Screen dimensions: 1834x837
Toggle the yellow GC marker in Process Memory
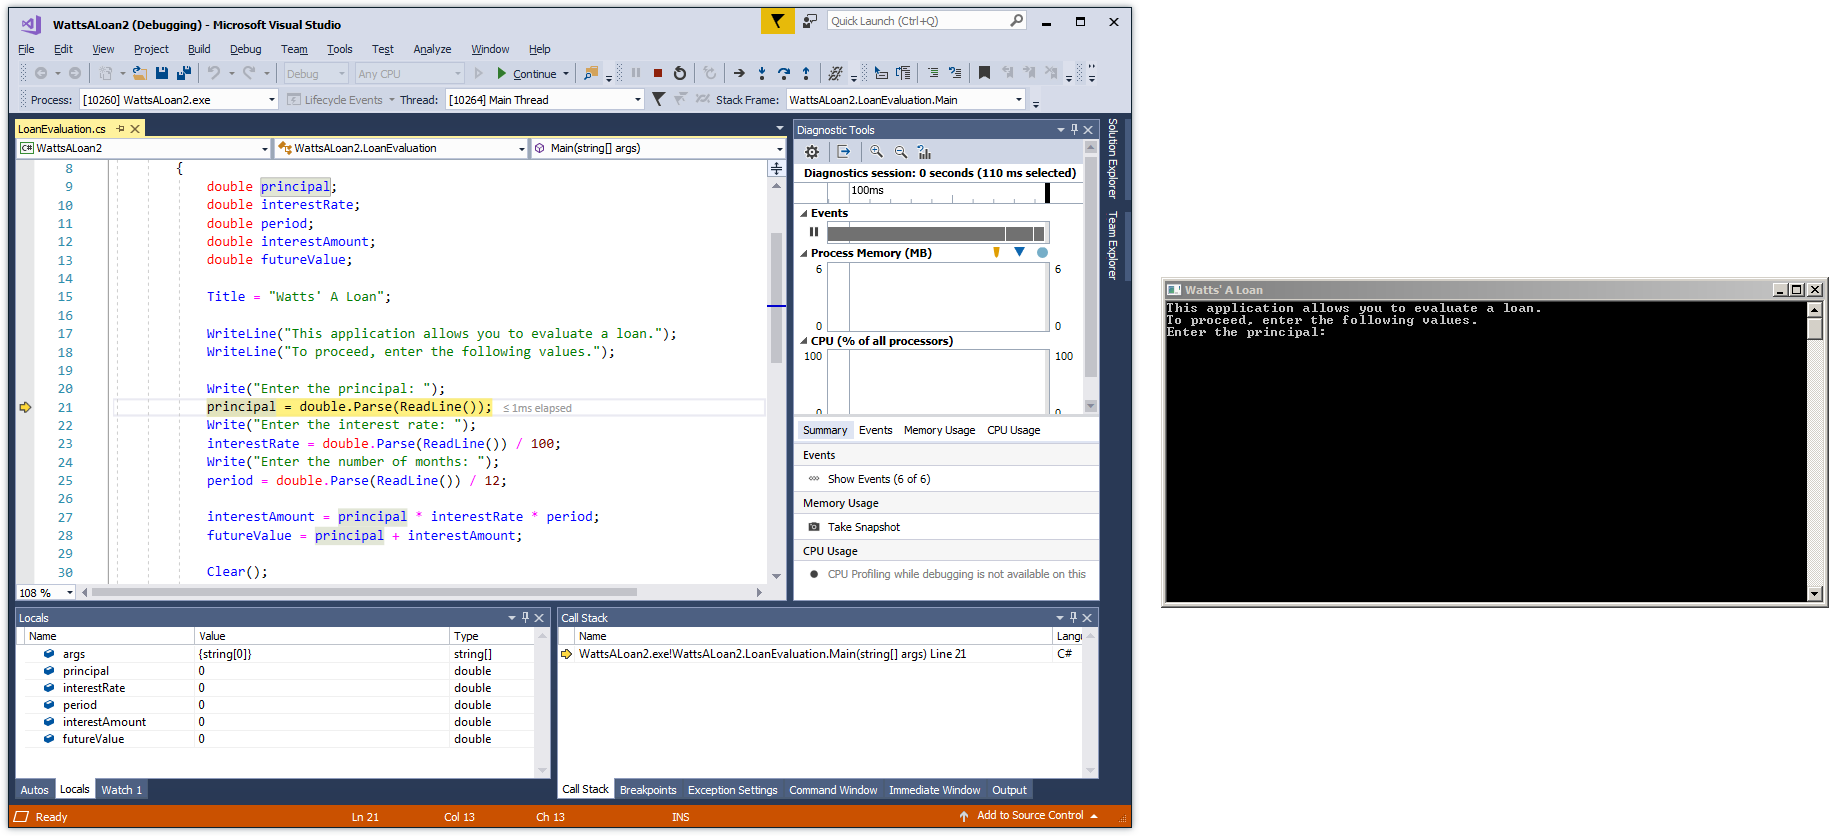[x=996, y=253]
